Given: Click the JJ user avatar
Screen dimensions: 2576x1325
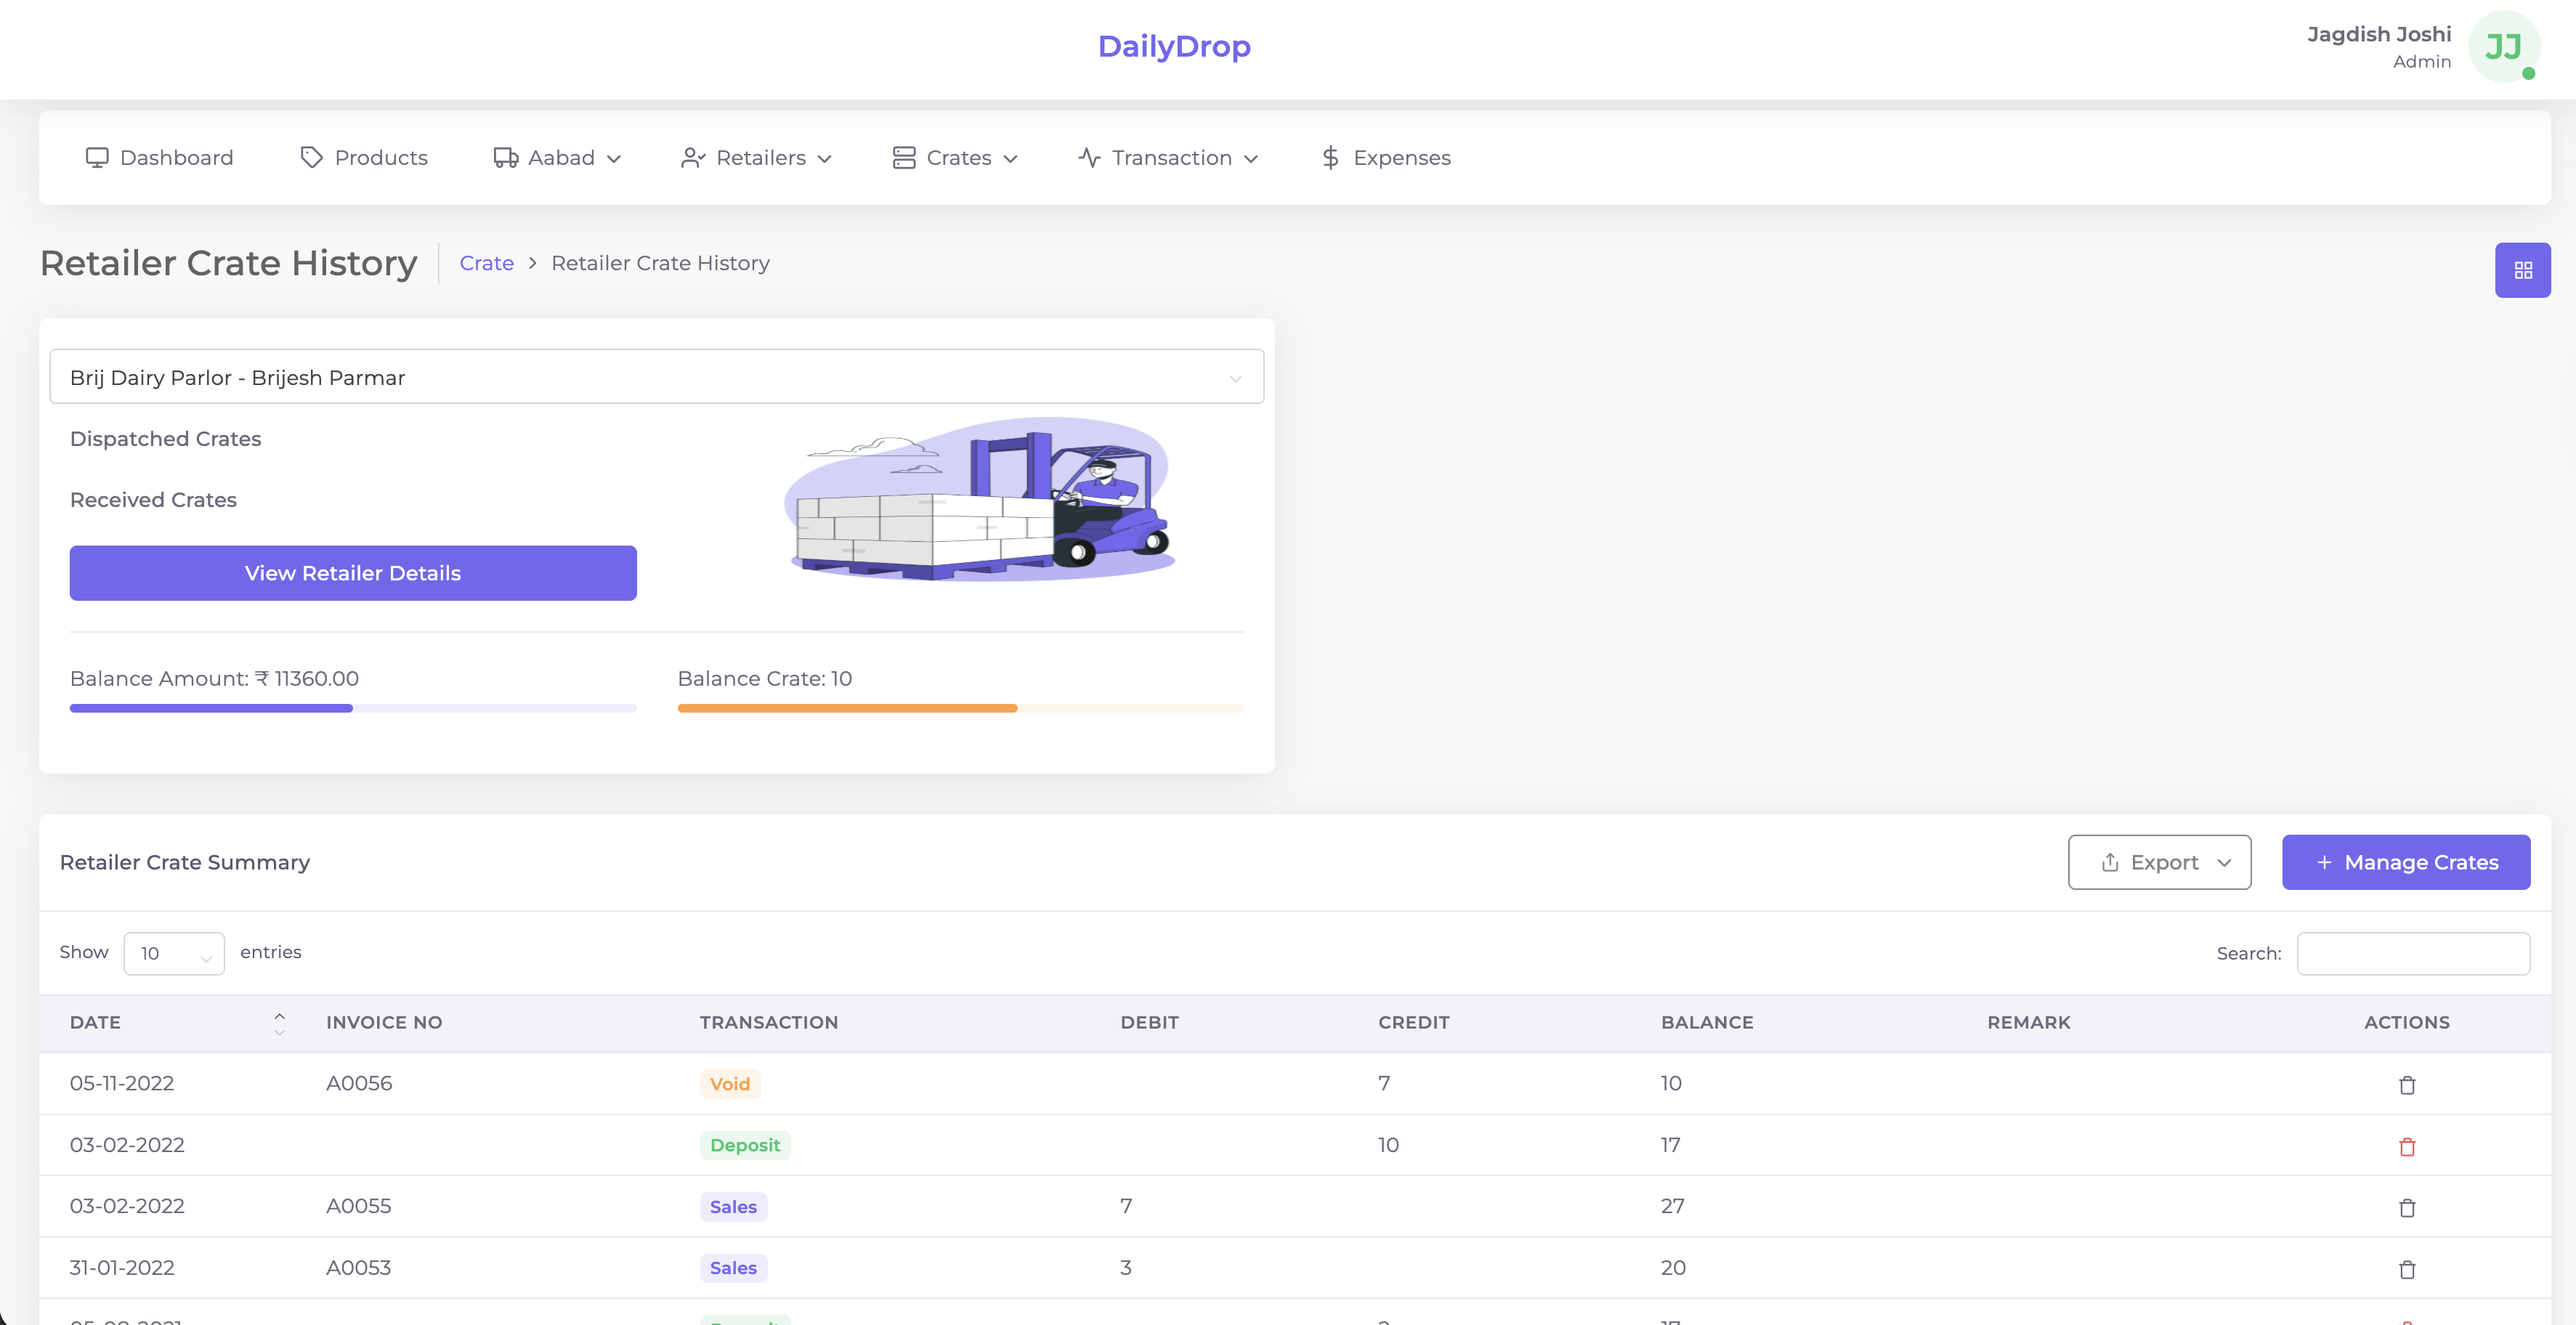Looking at the screenshot, I should point(2502,47).
